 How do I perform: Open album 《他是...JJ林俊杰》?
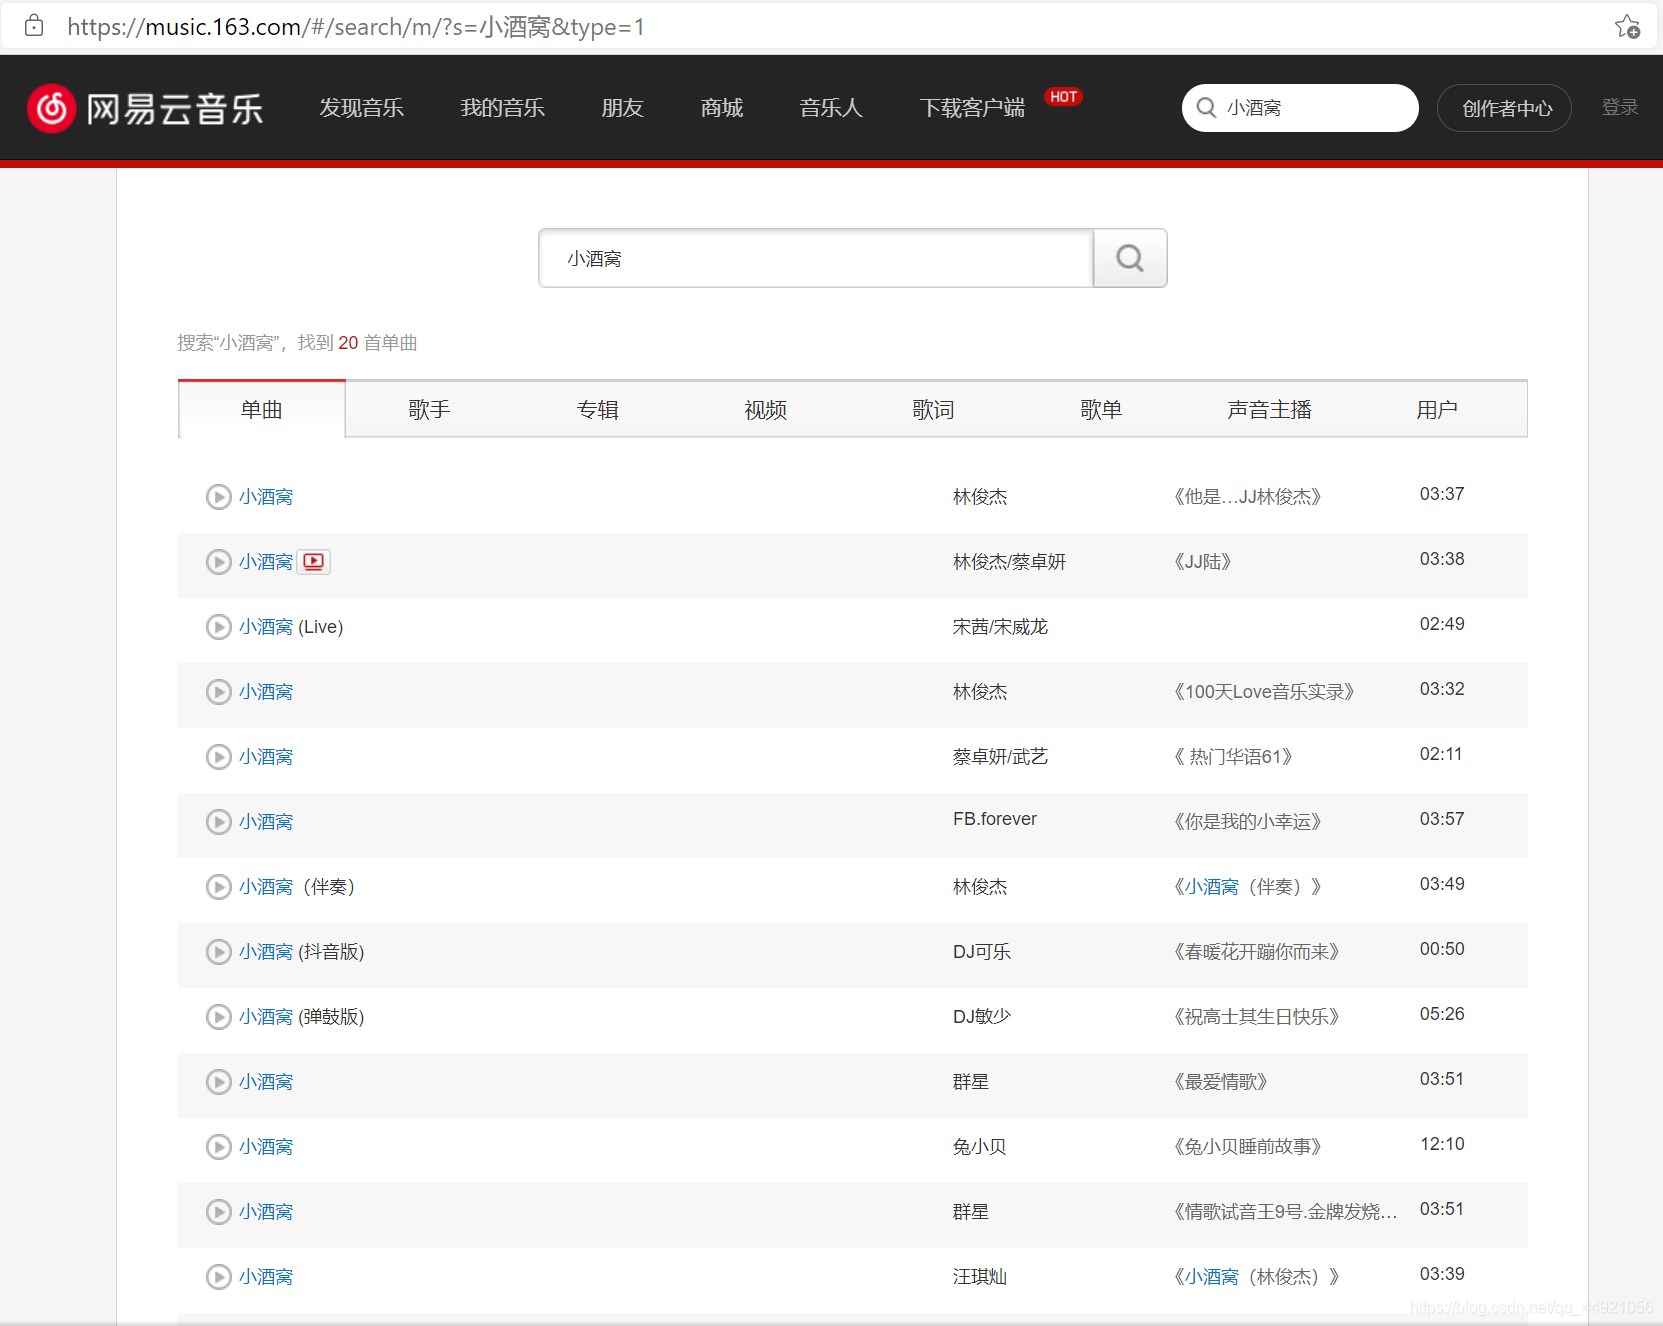1247,497
